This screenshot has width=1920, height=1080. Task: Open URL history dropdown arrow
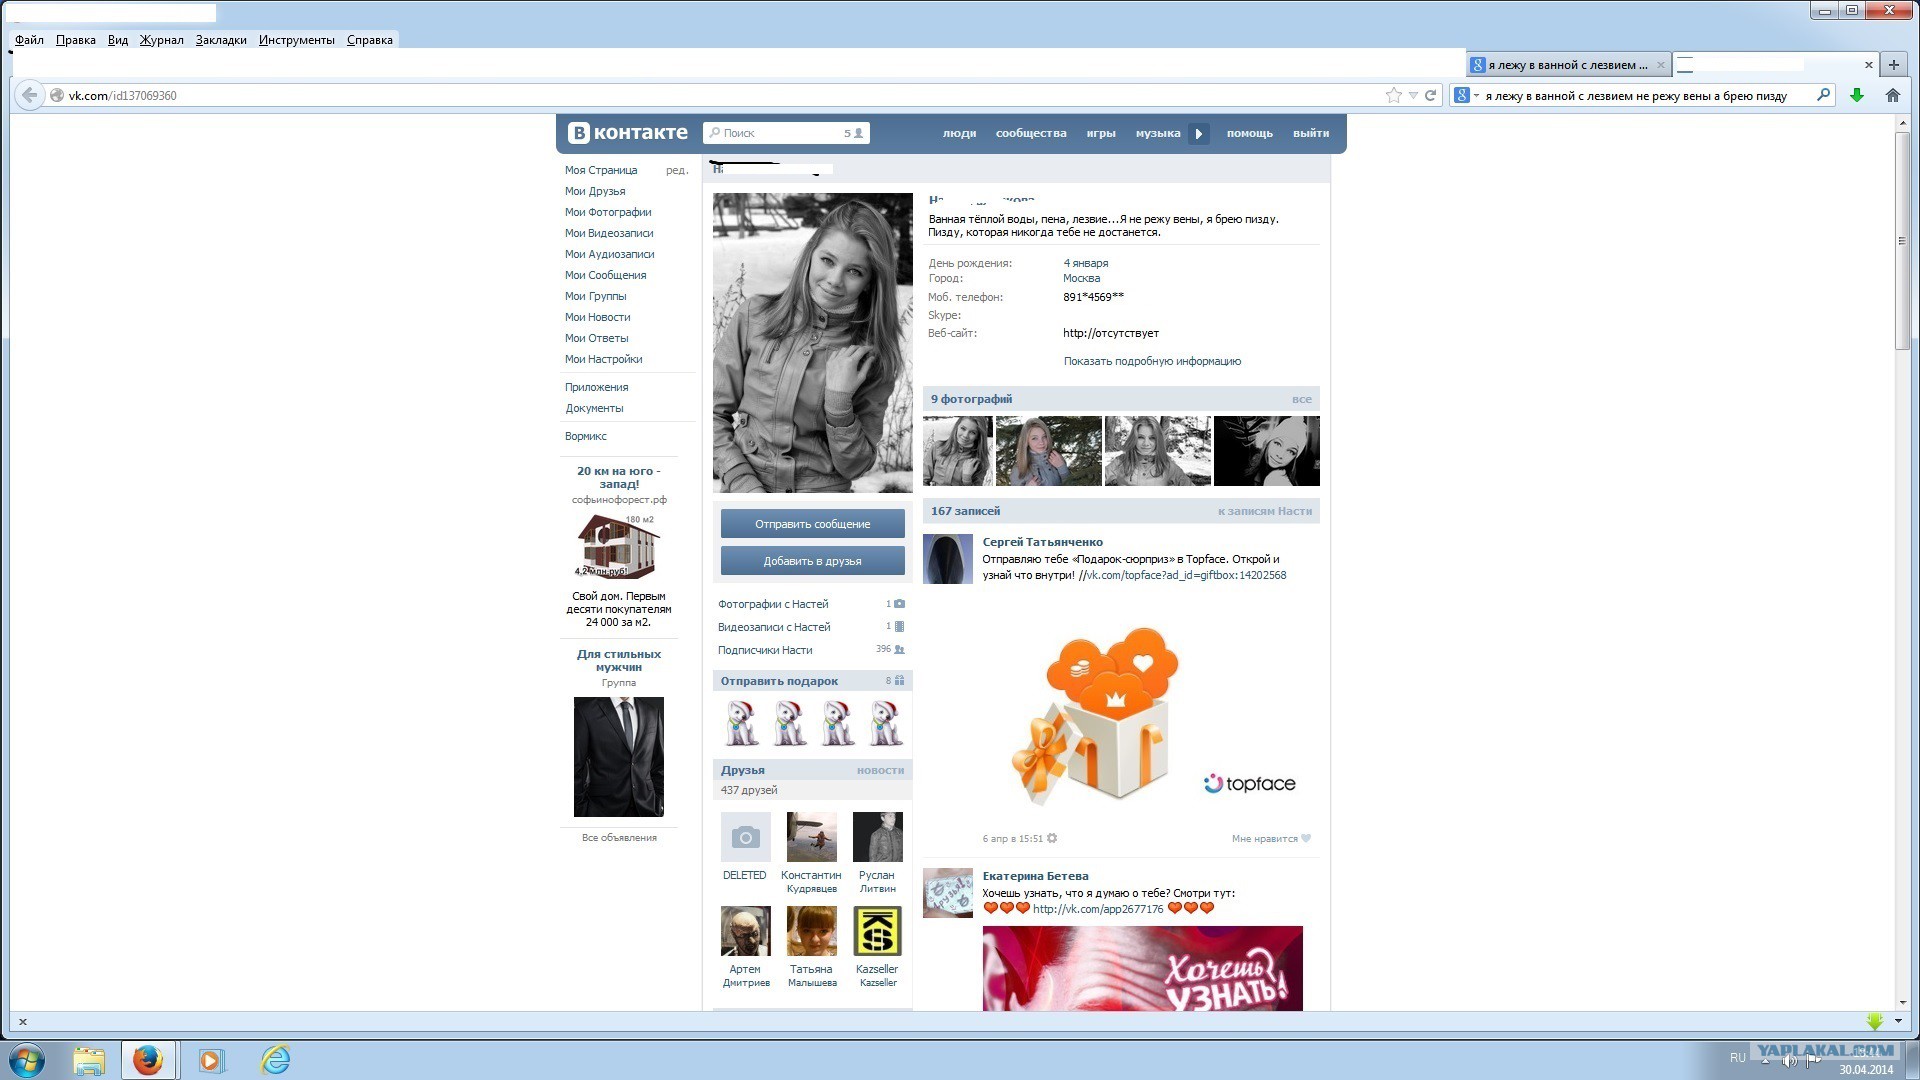coord(1413,95)
